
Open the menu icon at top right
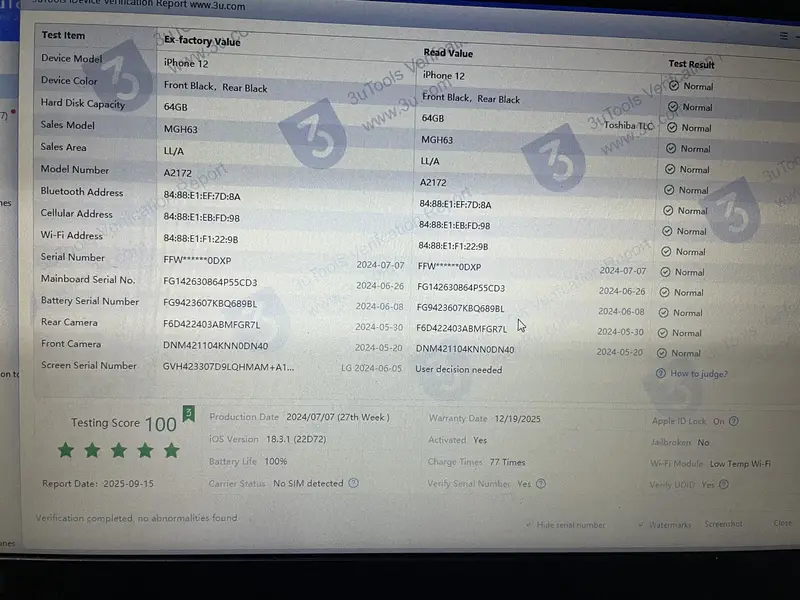(x=784, y=36)
